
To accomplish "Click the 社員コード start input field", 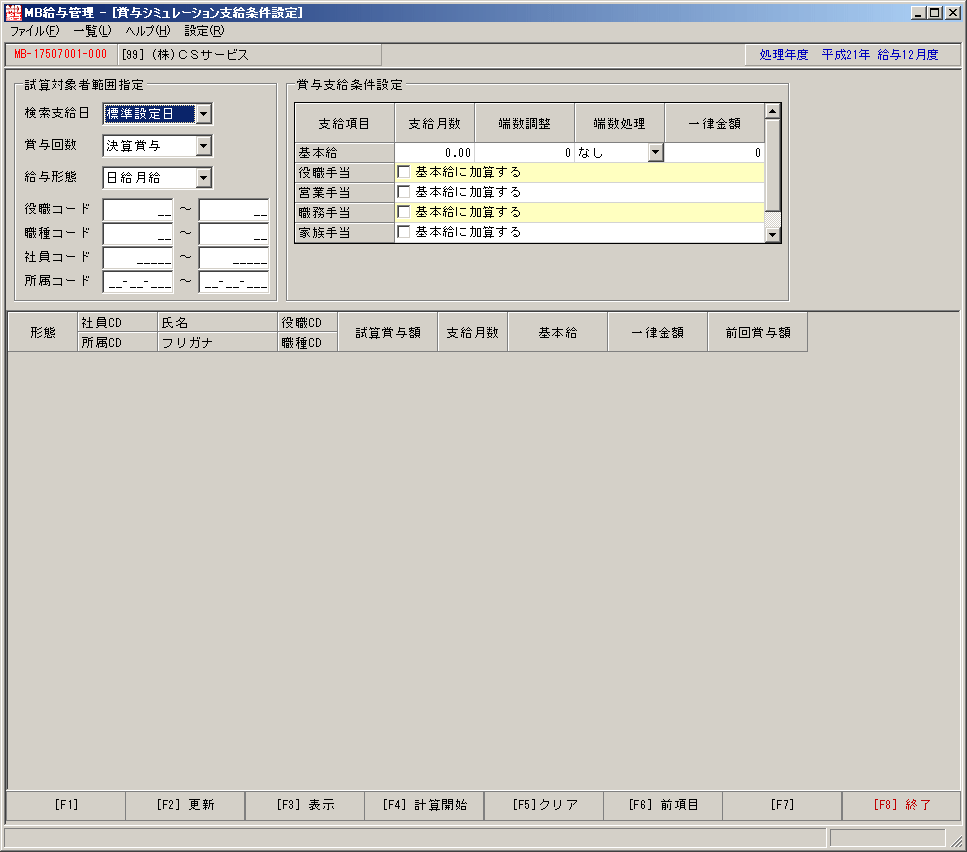I will point(138,257).
